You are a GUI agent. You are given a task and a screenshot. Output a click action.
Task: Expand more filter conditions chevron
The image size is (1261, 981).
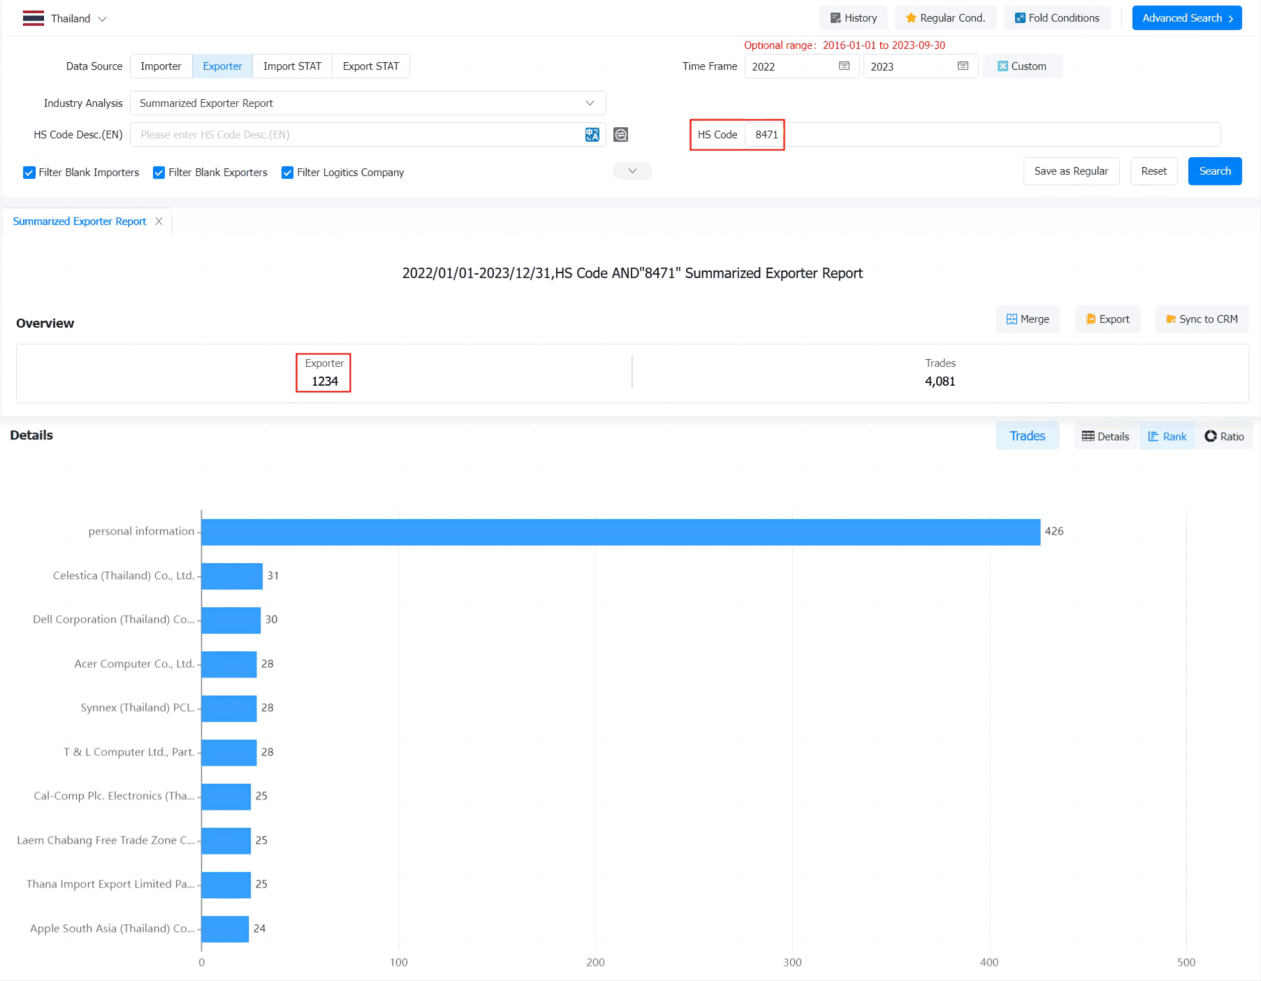pos(632,171)
